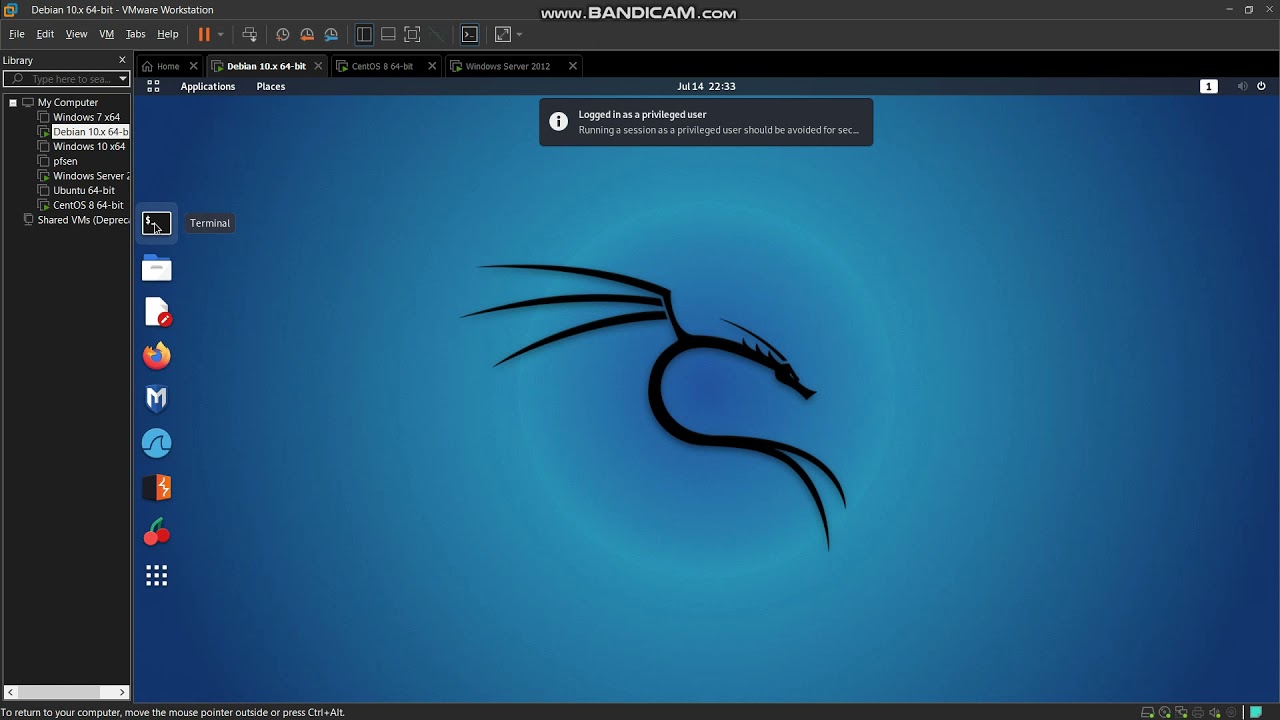The image size is (1280, 720).
Task: Take a snapshot of this virtual machine
Action: (x=283, y=34)
